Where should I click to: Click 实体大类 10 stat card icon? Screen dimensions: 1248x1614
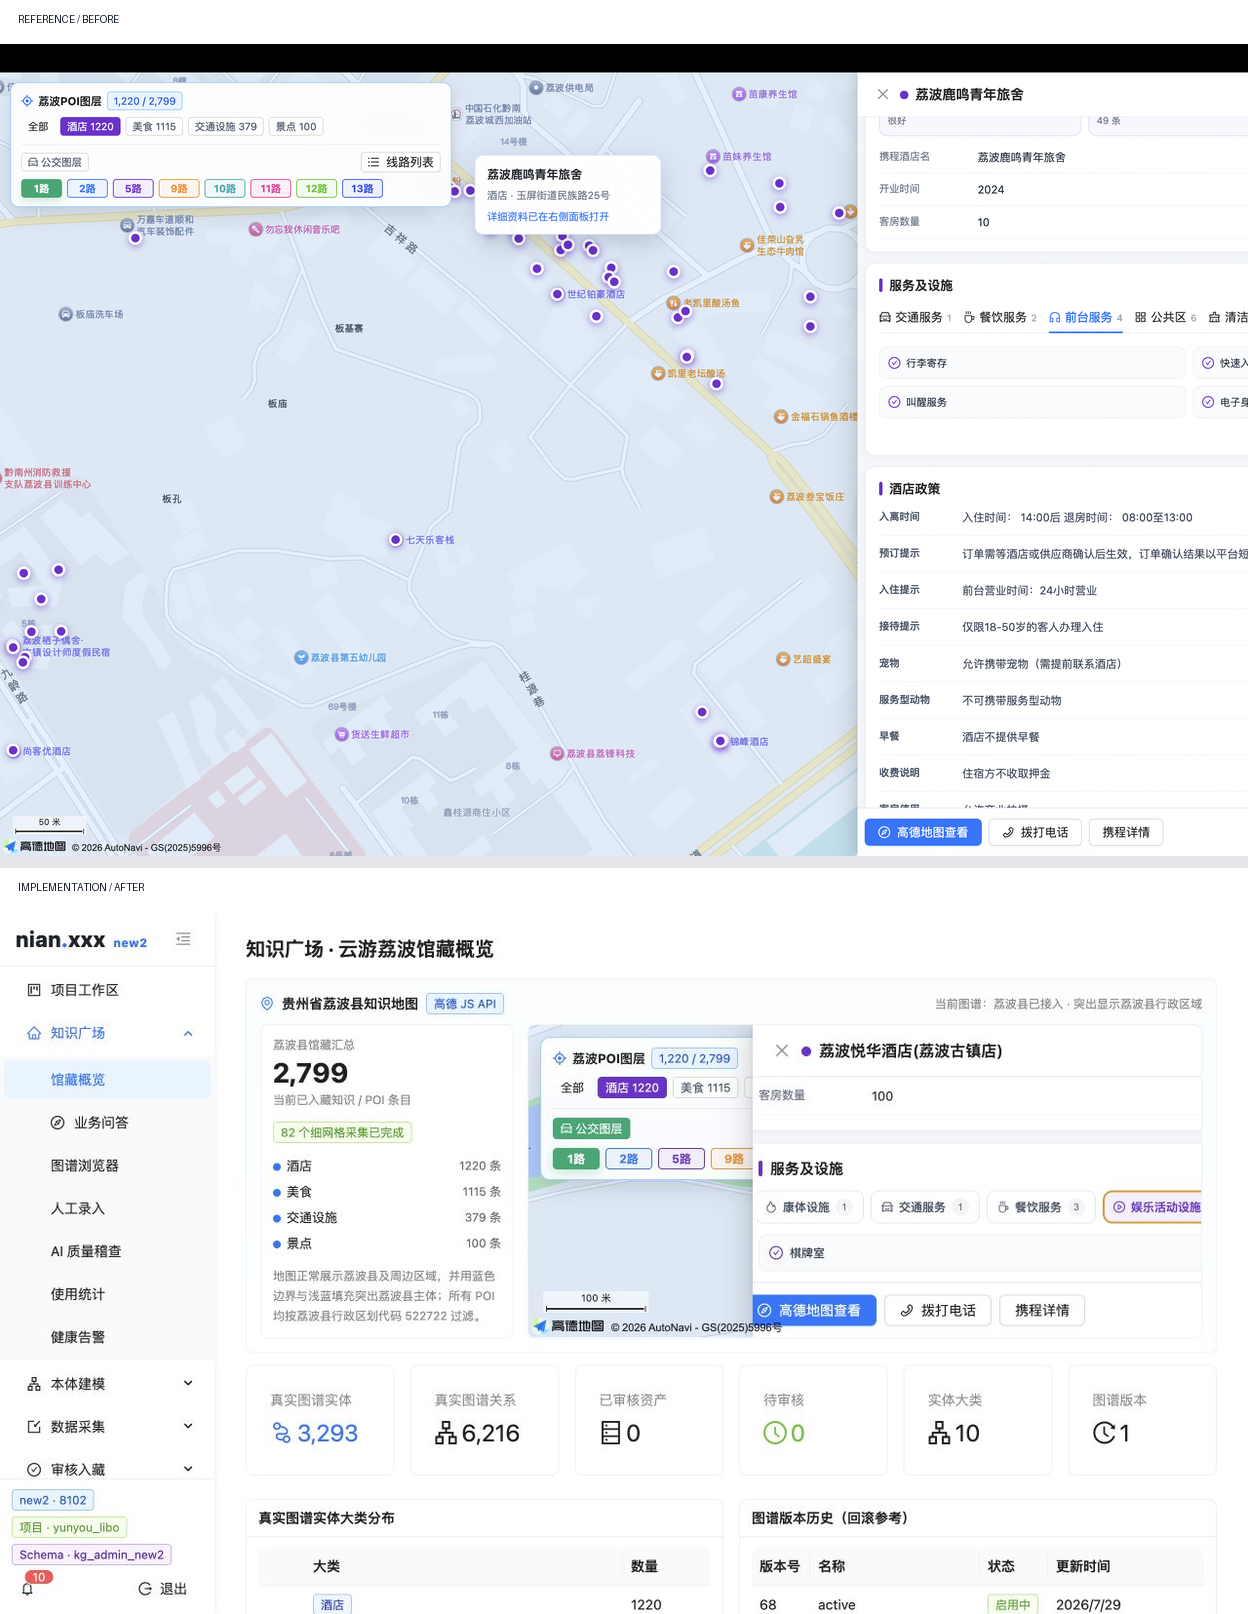[x=939, y=1433]
